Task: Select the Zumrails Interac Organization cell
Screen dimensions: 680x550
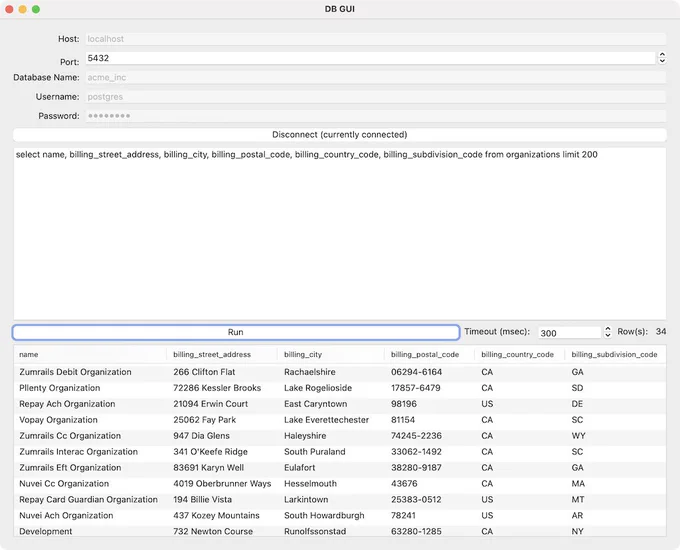Action: click(78, 452)
